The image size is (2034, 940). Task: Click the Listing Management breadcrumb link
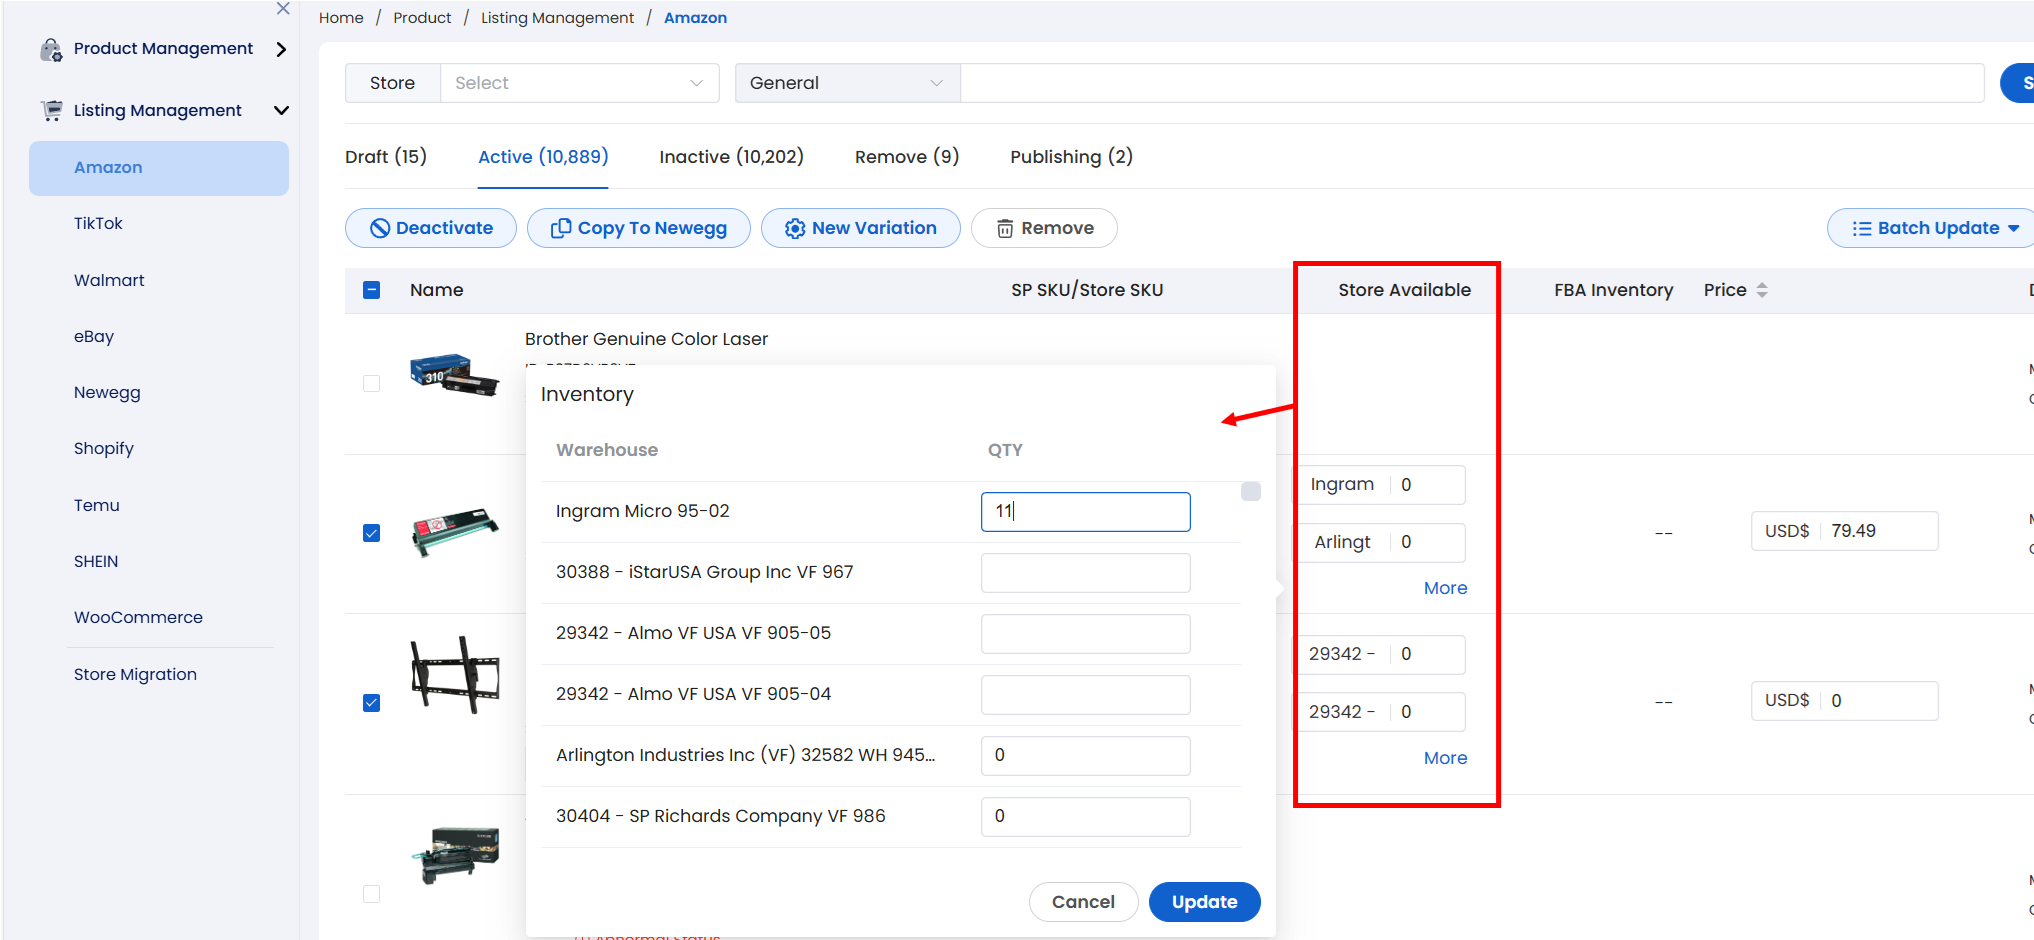click(557, 18)
